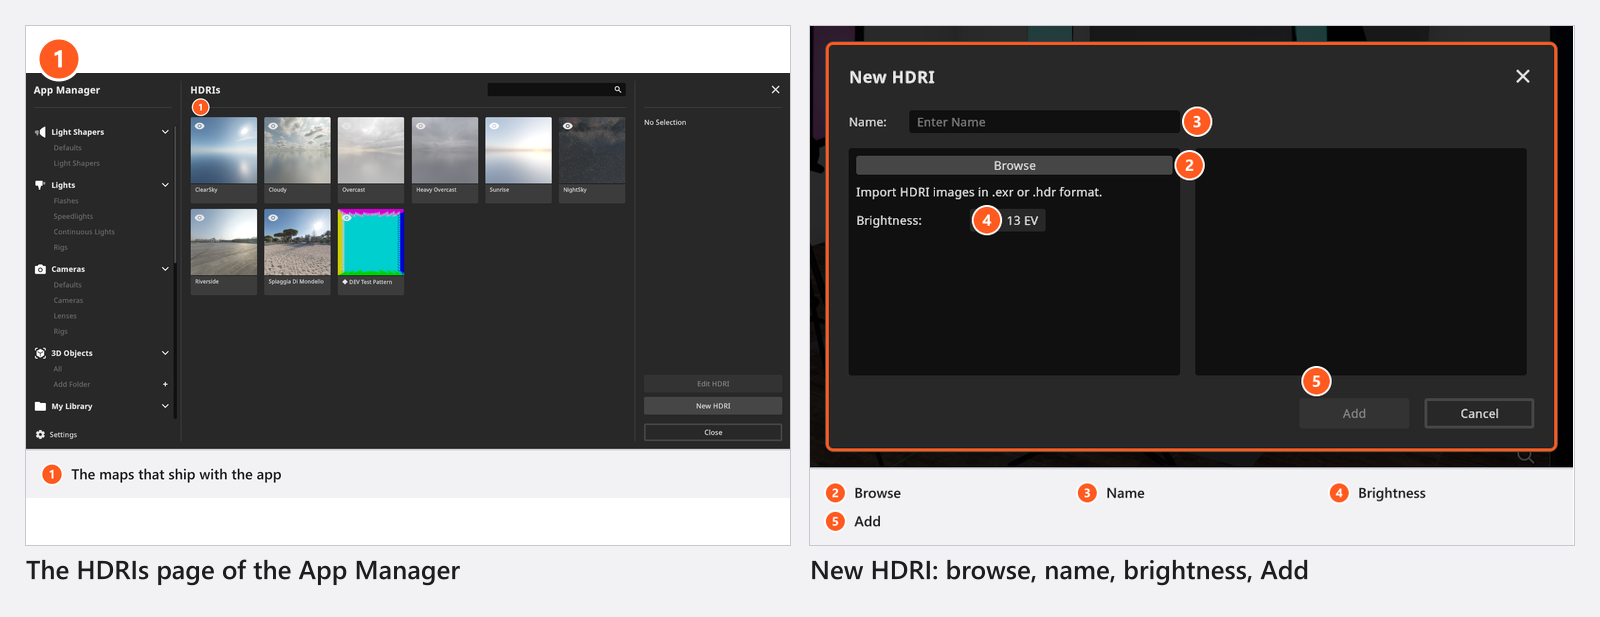Select the Sunrise HDRI thumbnail
Image resolution: width=1600 pixels, height=617 pixels.
518,151
